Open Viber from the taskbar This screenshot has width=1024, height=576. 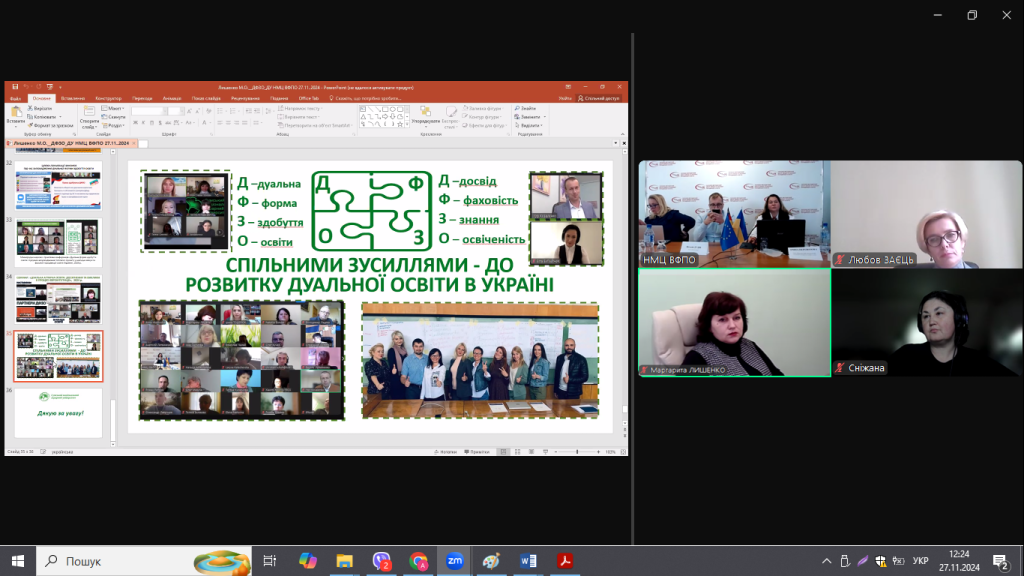pyautogui.click(x=381, y=561)
